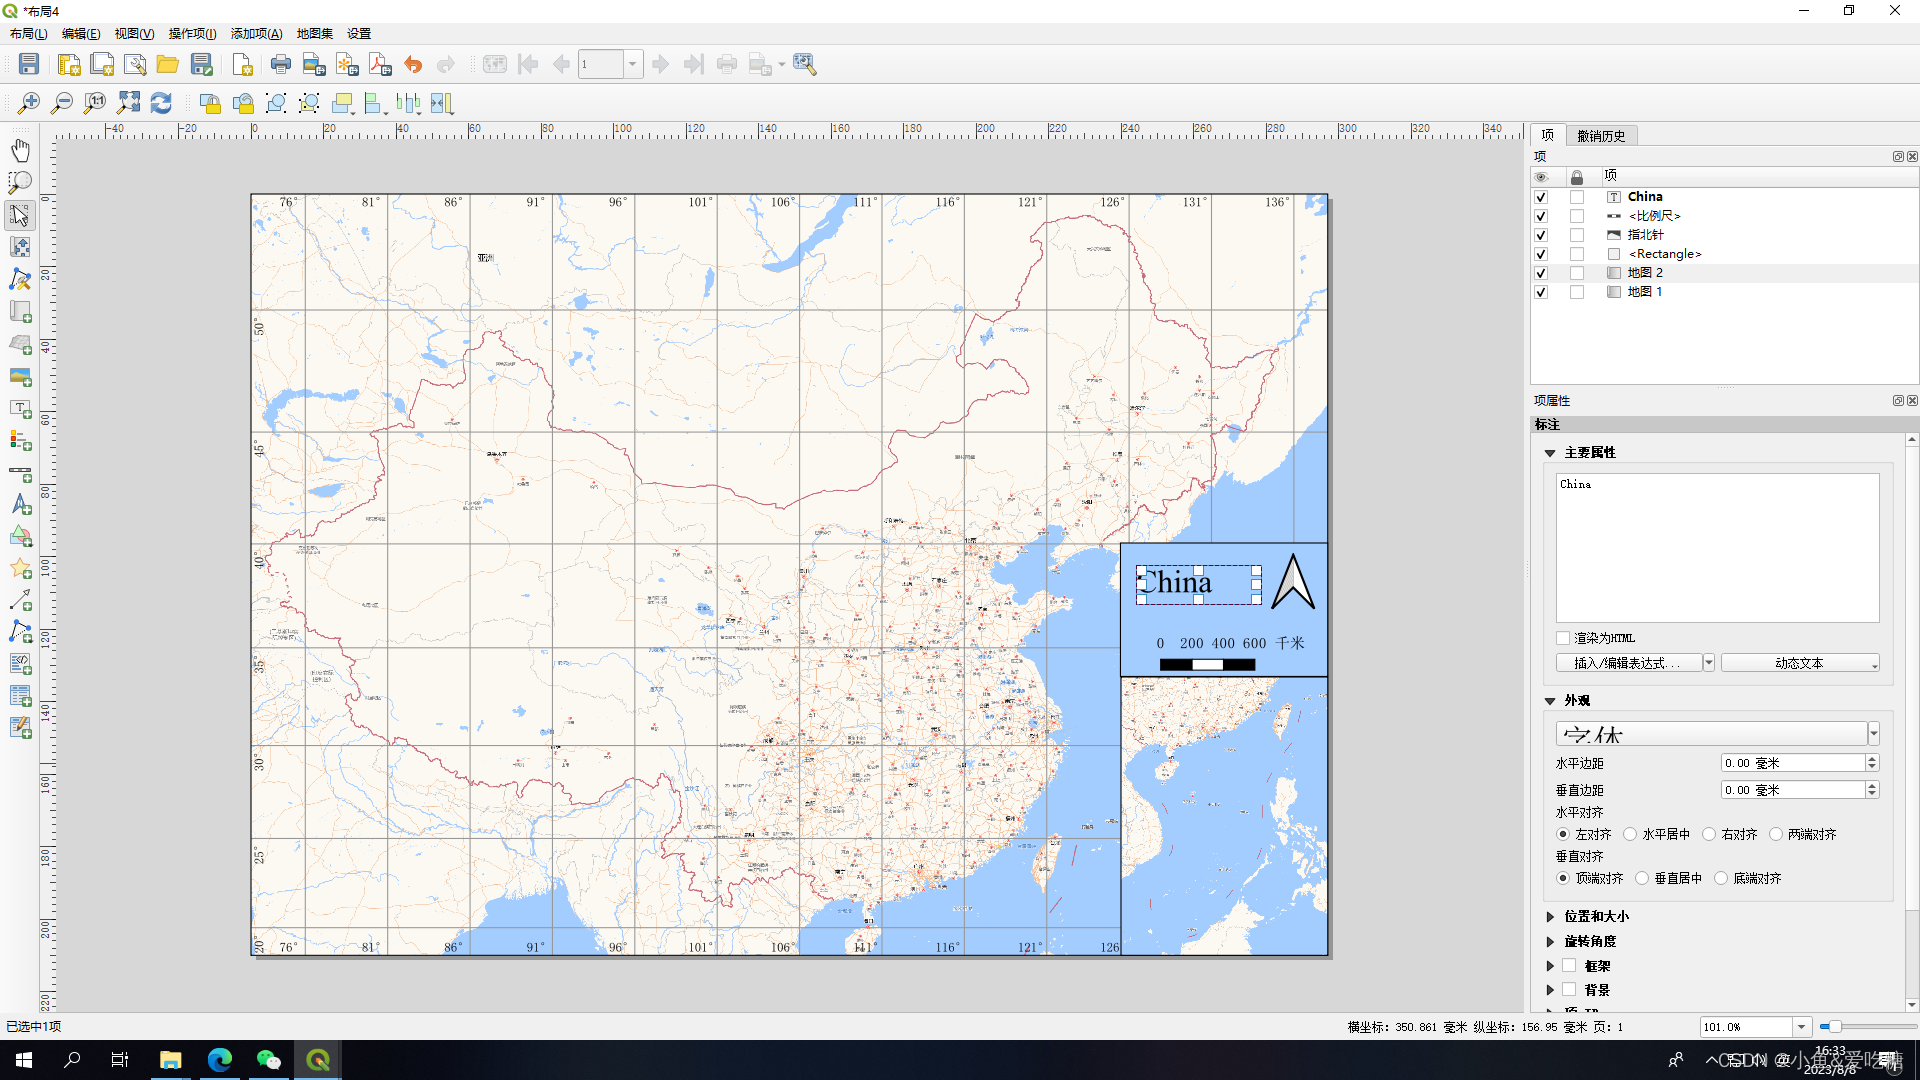This screenshot has width=1920, height=1080.
Task: Collapse the 主要属性 section
Action: point(1550,453)
